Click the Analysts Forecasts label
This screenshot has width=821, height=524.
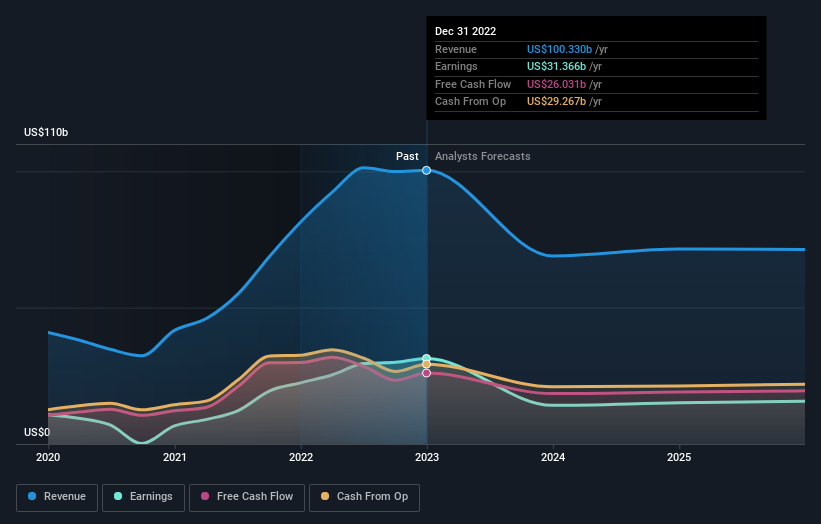coord(483,157)
